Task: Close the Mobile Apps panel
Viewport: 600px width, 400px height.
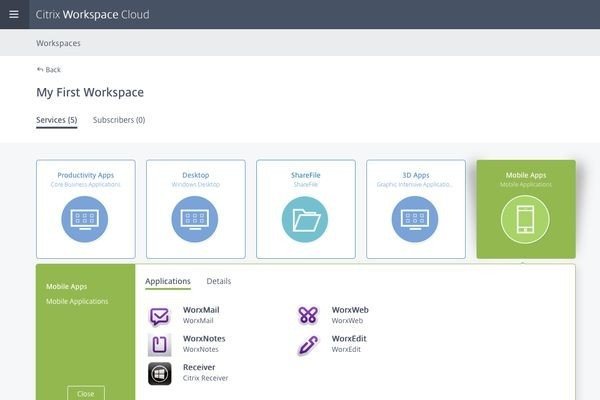Action: [x=85, y=393]
